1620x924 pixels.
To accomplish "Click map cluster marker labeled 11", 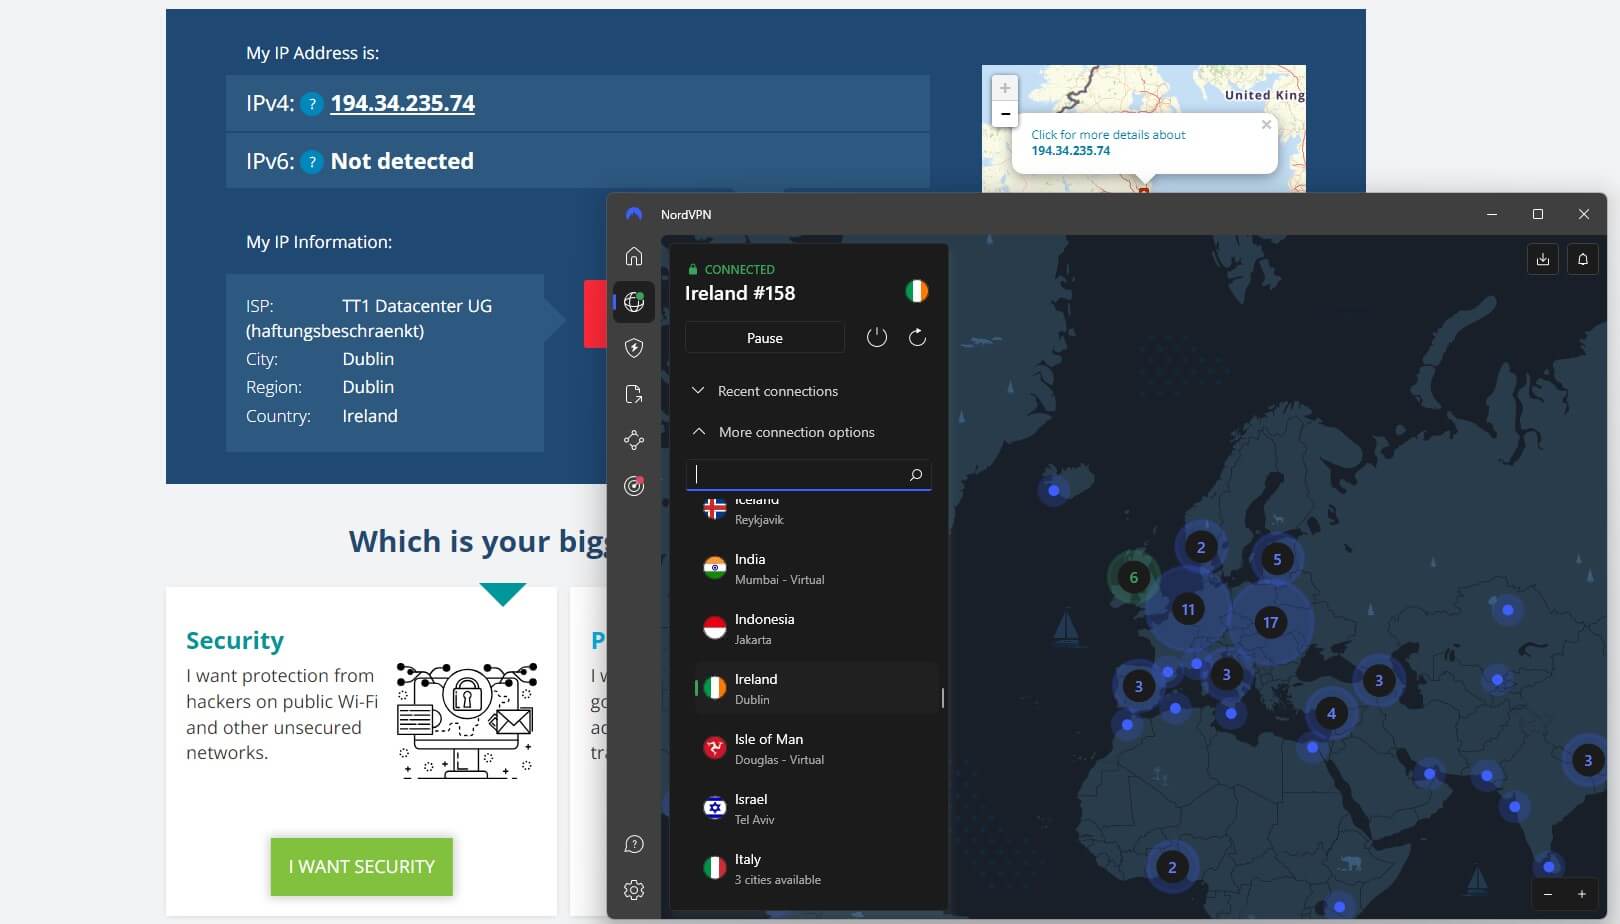I will pyautogui.click(x=1188, y=609).
